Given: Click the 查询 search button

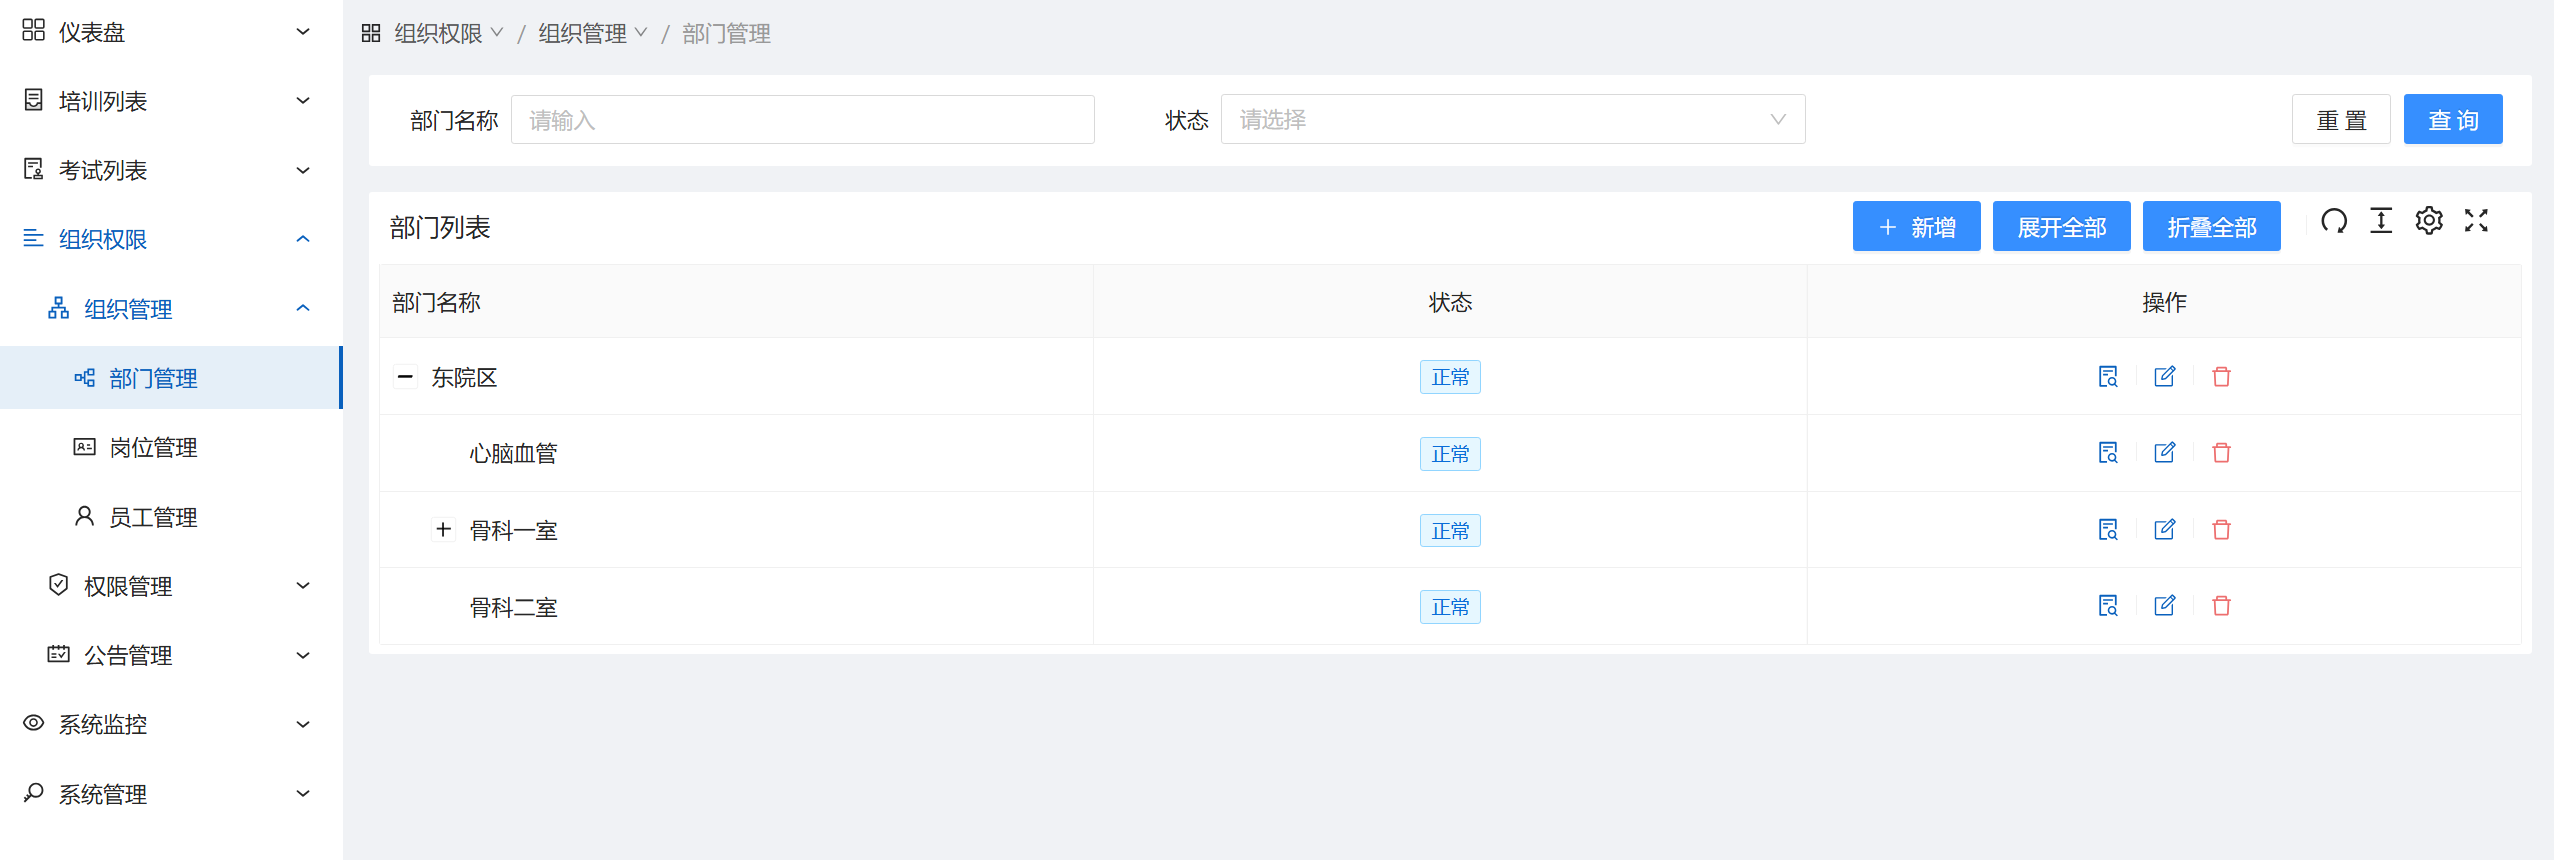Looking at the screenshot, I should pyautogui.click(x=2452, y=120).
